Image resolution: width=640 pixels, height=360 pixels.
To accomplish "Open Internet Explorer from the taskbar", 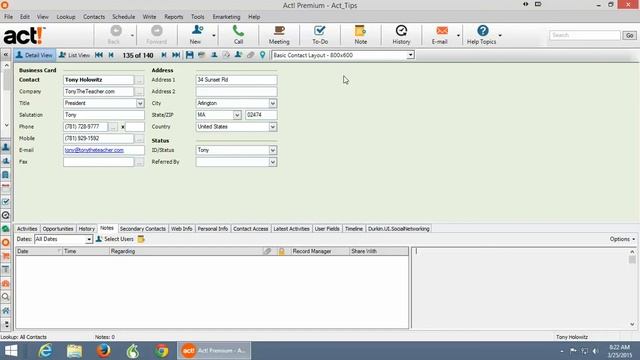I will [45, 351].
